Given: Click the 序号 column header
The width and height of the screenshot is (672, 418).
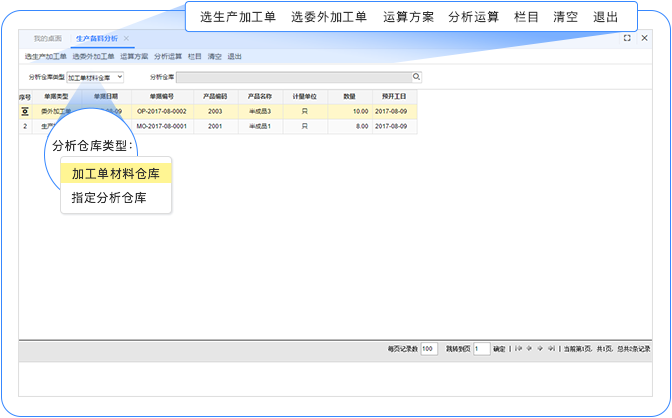Looking at the screenshot, I should tap(25, 97).
